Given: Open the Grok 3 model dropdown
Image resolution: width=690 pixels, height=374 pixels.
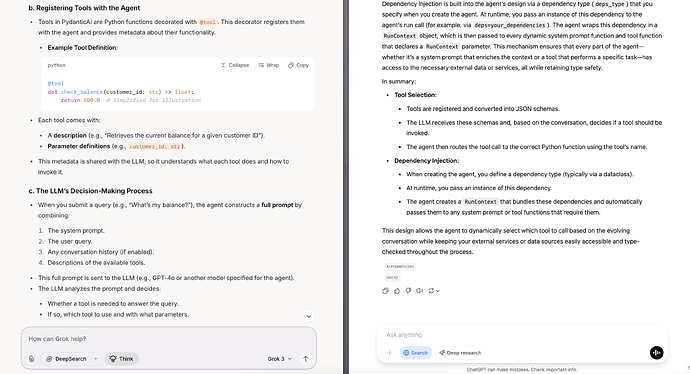Looking at the screenshot, I should click(x=280, y=359).
